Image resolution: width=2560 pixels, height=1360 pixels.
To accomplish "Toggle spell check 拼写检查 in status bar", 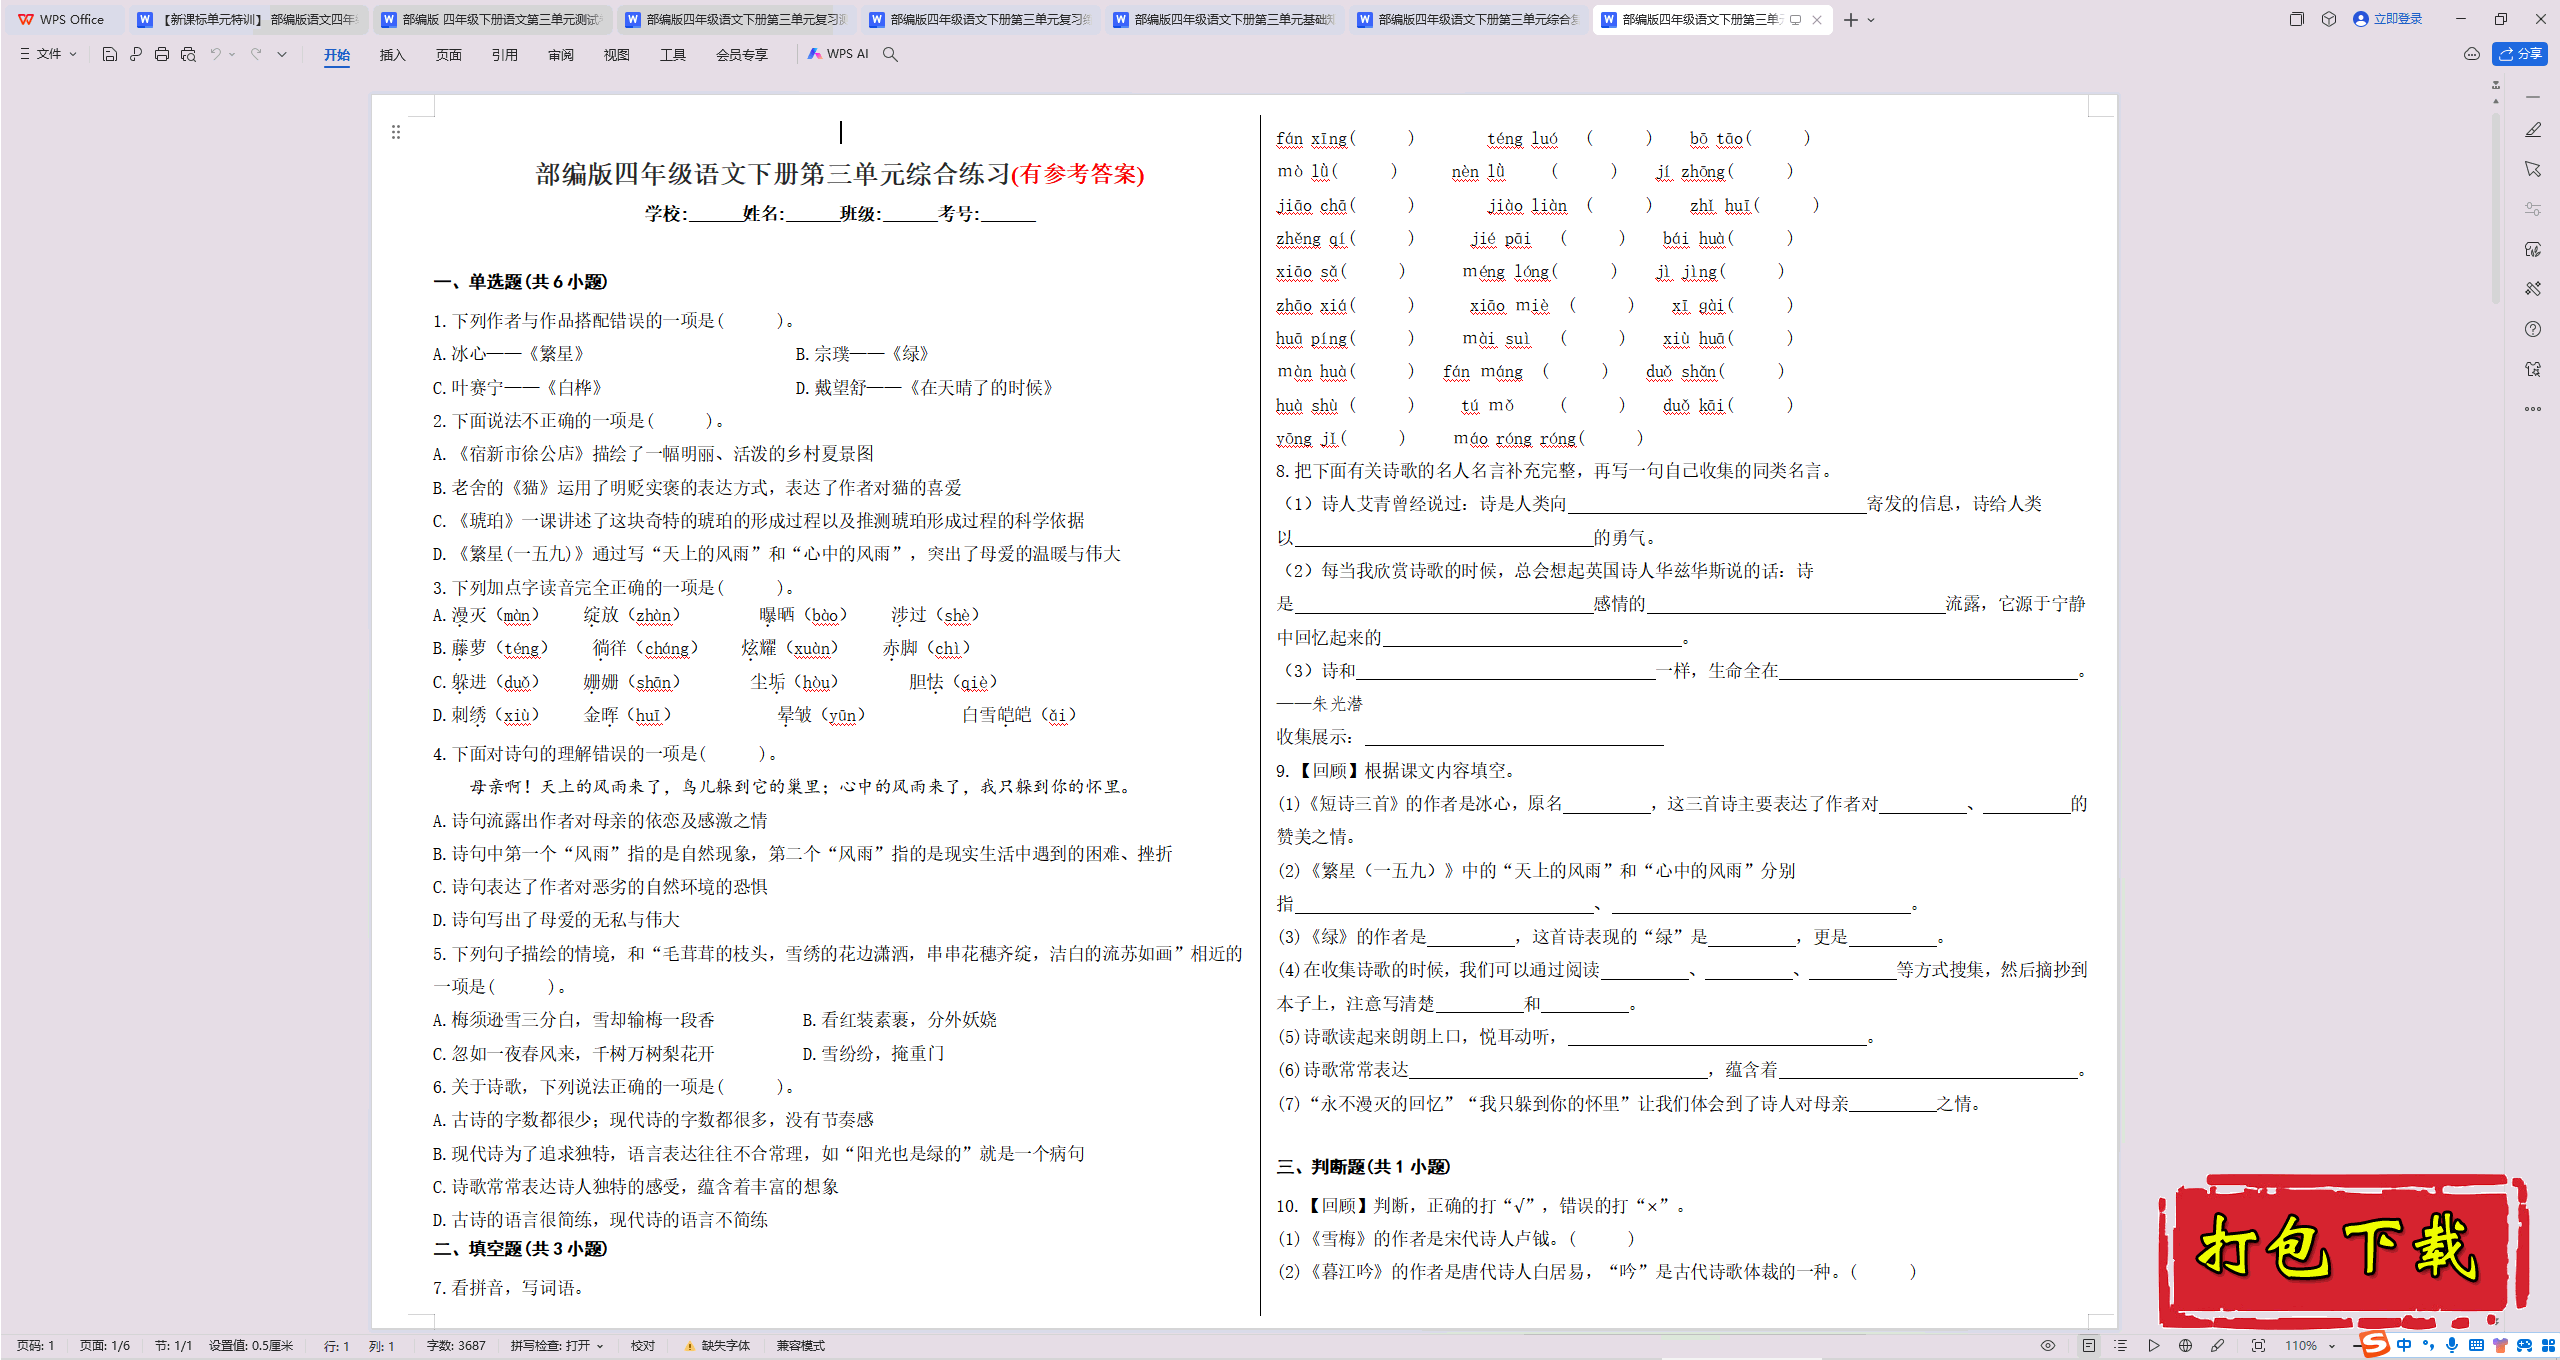I will coord(557,1346).
